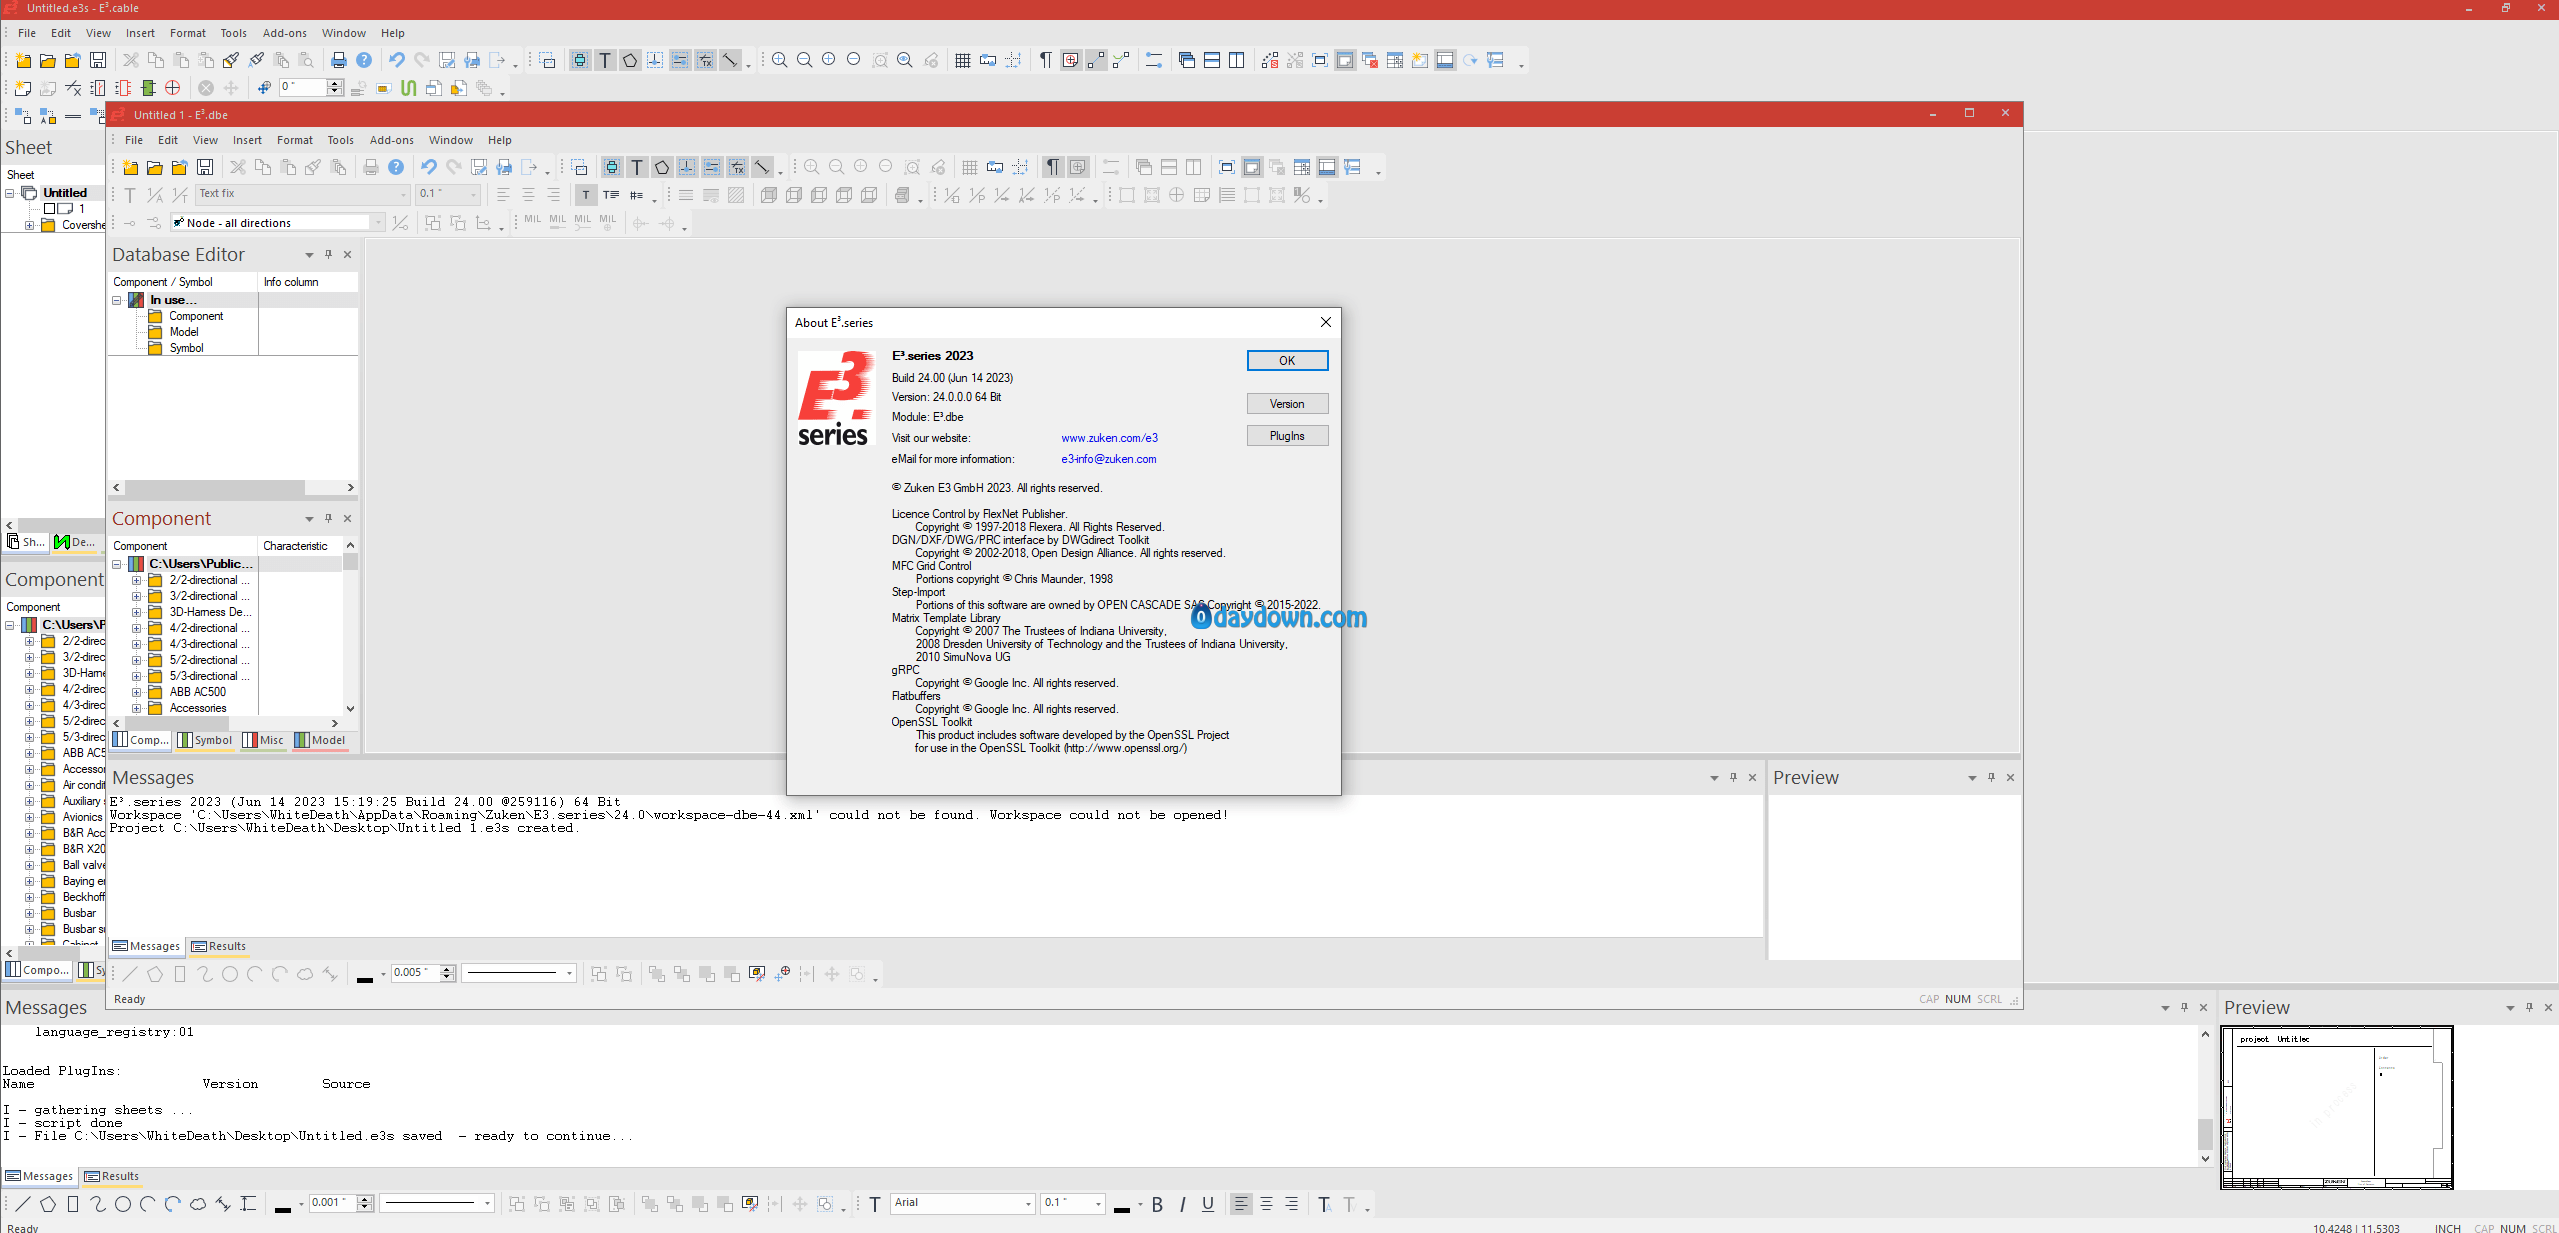2559x1233 pixels.
Task: Toggle auto-hide pin on Database Editor panel
Action: [328, 255]
